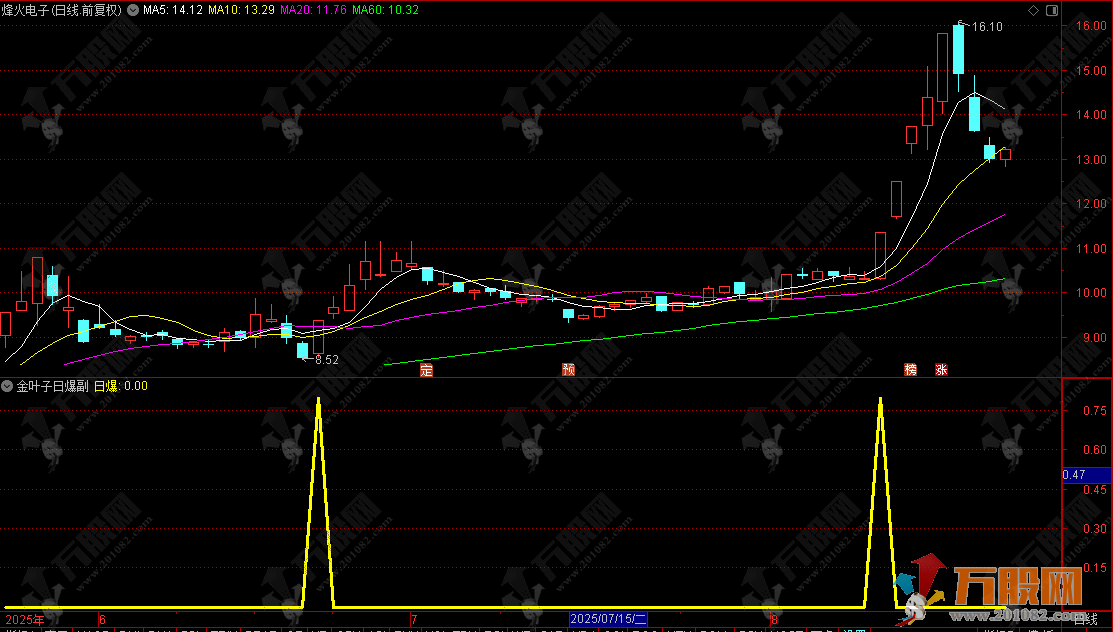Click the 2025/07/15/二 date cursor label
The height and width of the screenshot is (632, 1113).
click(608, 619)
